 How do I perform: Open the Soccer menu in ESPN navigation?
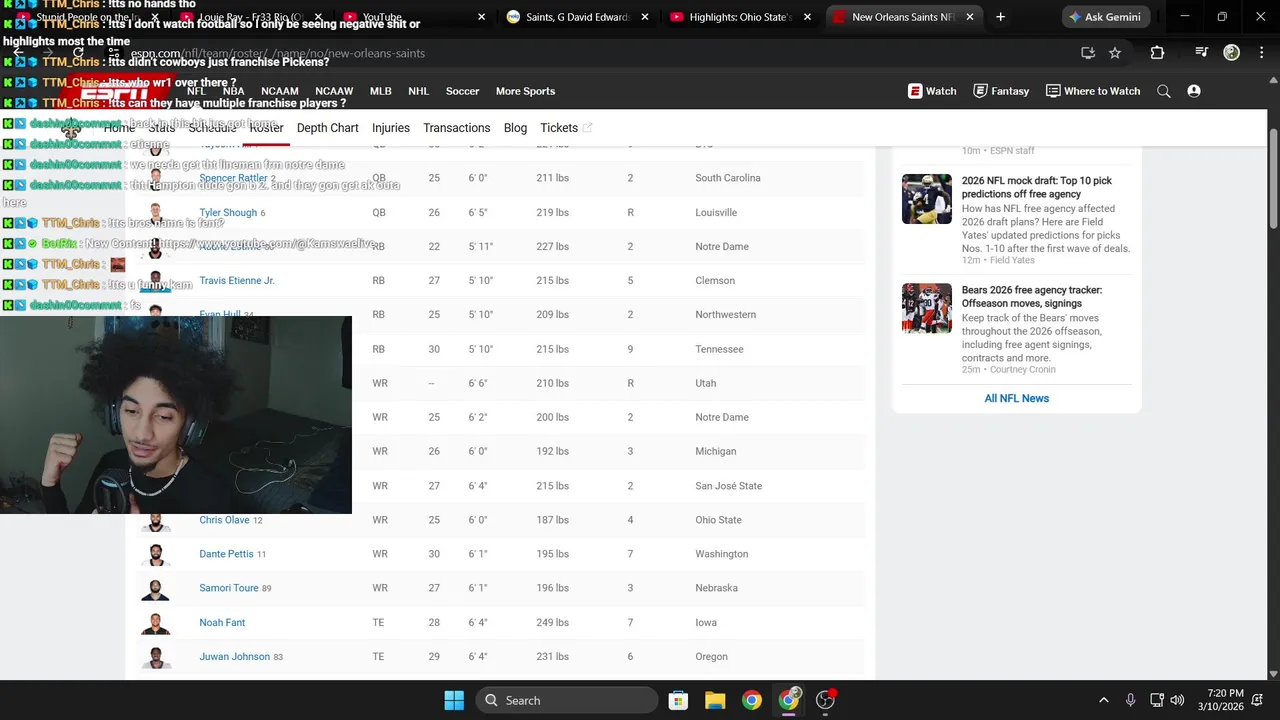tap(462, 91)
